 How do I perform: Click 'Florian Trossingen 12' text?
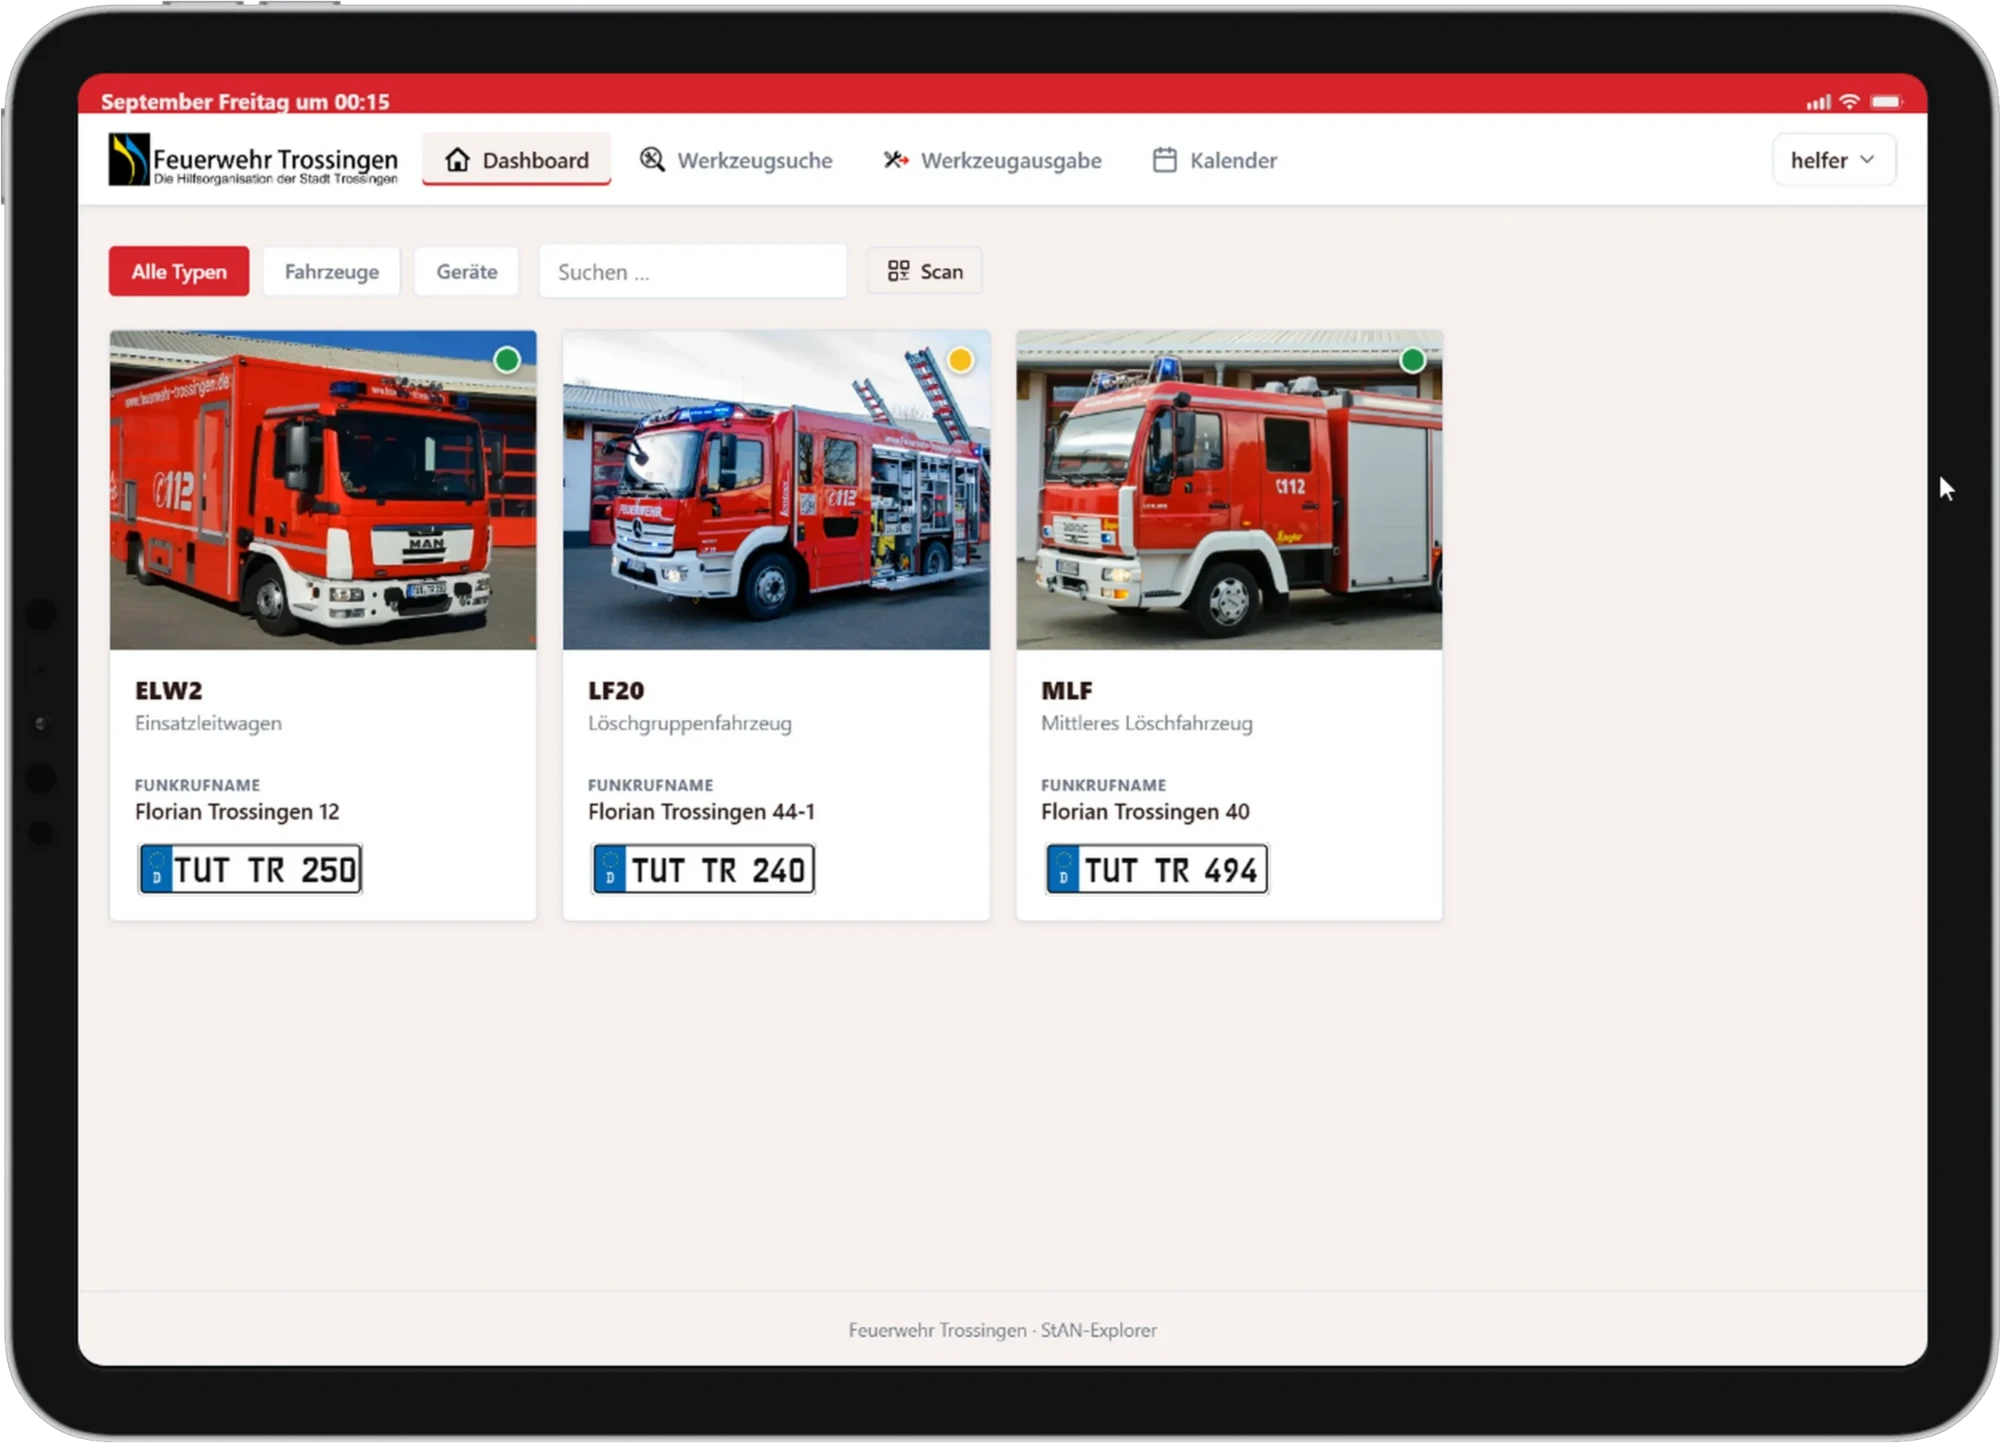point(237,812)
